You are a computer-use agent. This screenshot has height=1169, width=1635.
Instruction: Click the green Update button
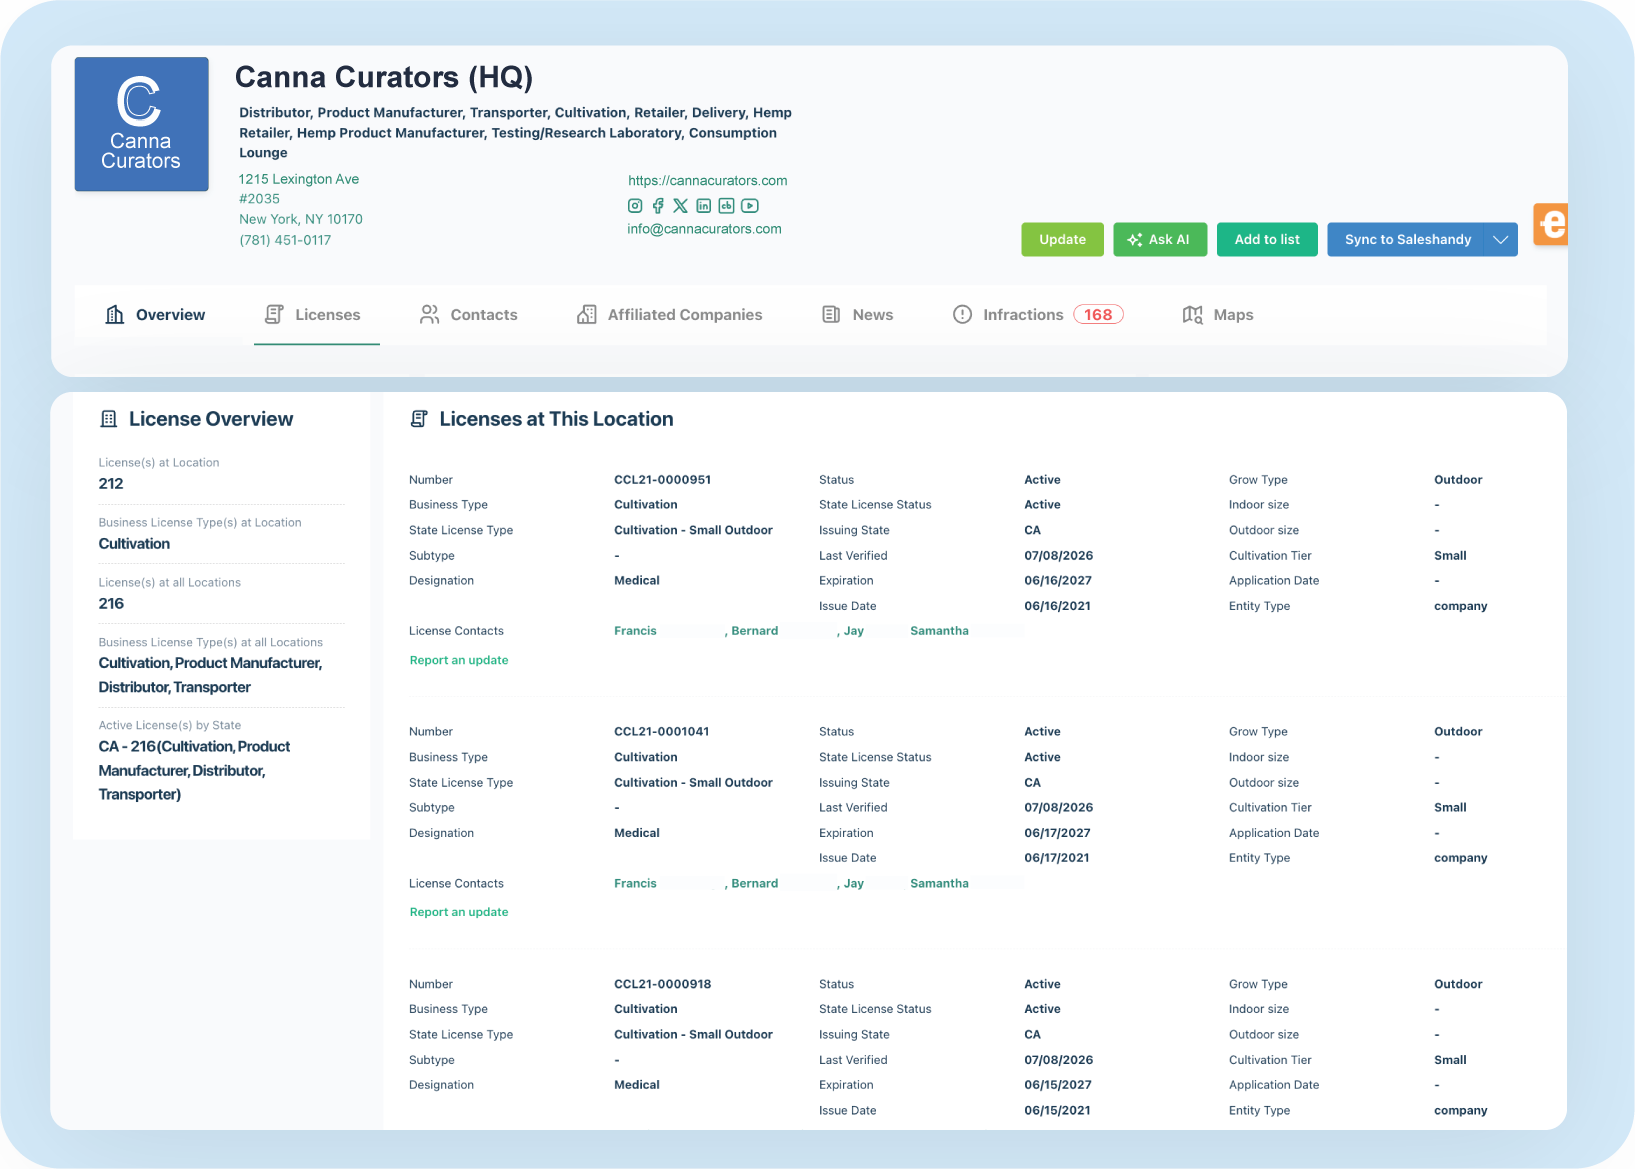1062,240
